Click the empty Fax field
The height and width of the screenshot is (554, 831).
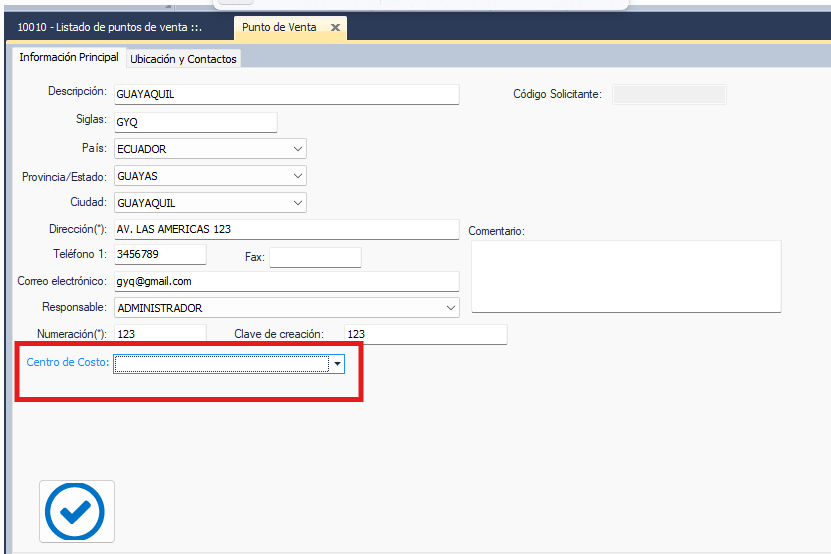coord(315,257)
